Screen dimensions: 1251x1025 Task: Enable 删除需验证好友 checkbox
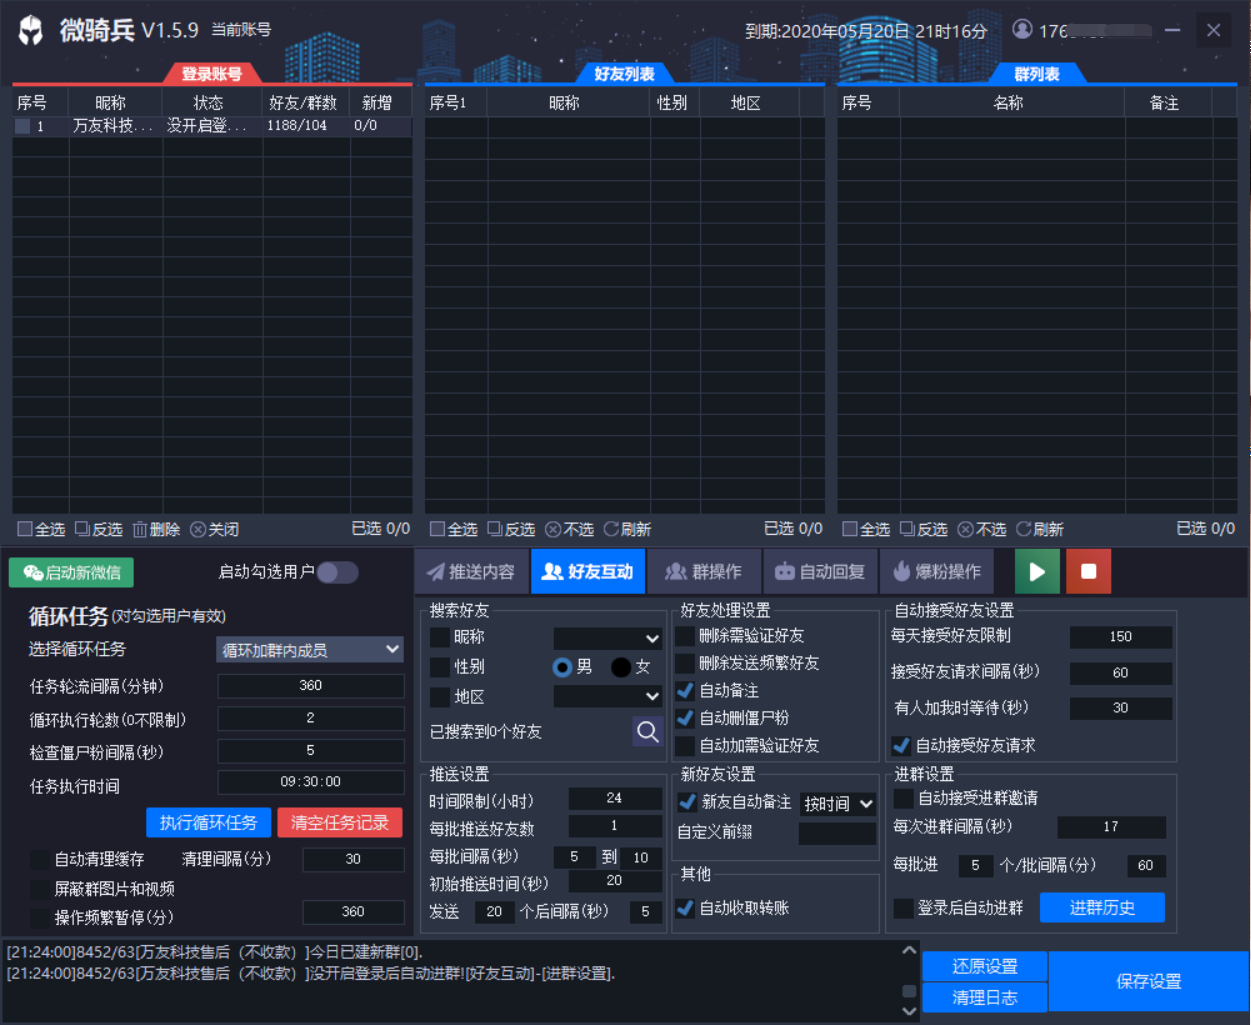click(685, 636)
